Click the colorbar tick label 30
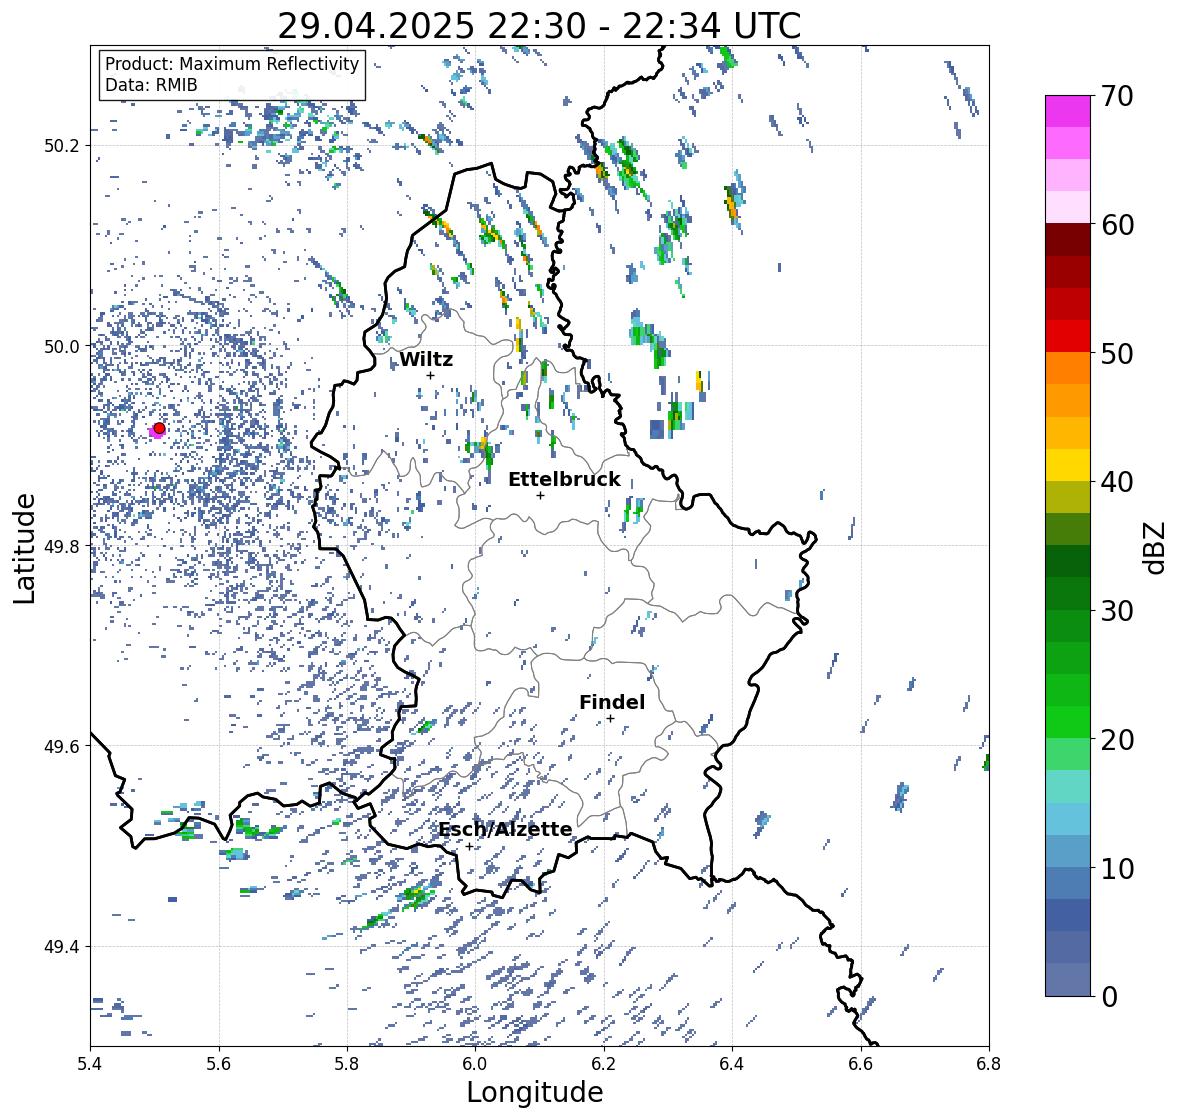 tap(1117, 611)
